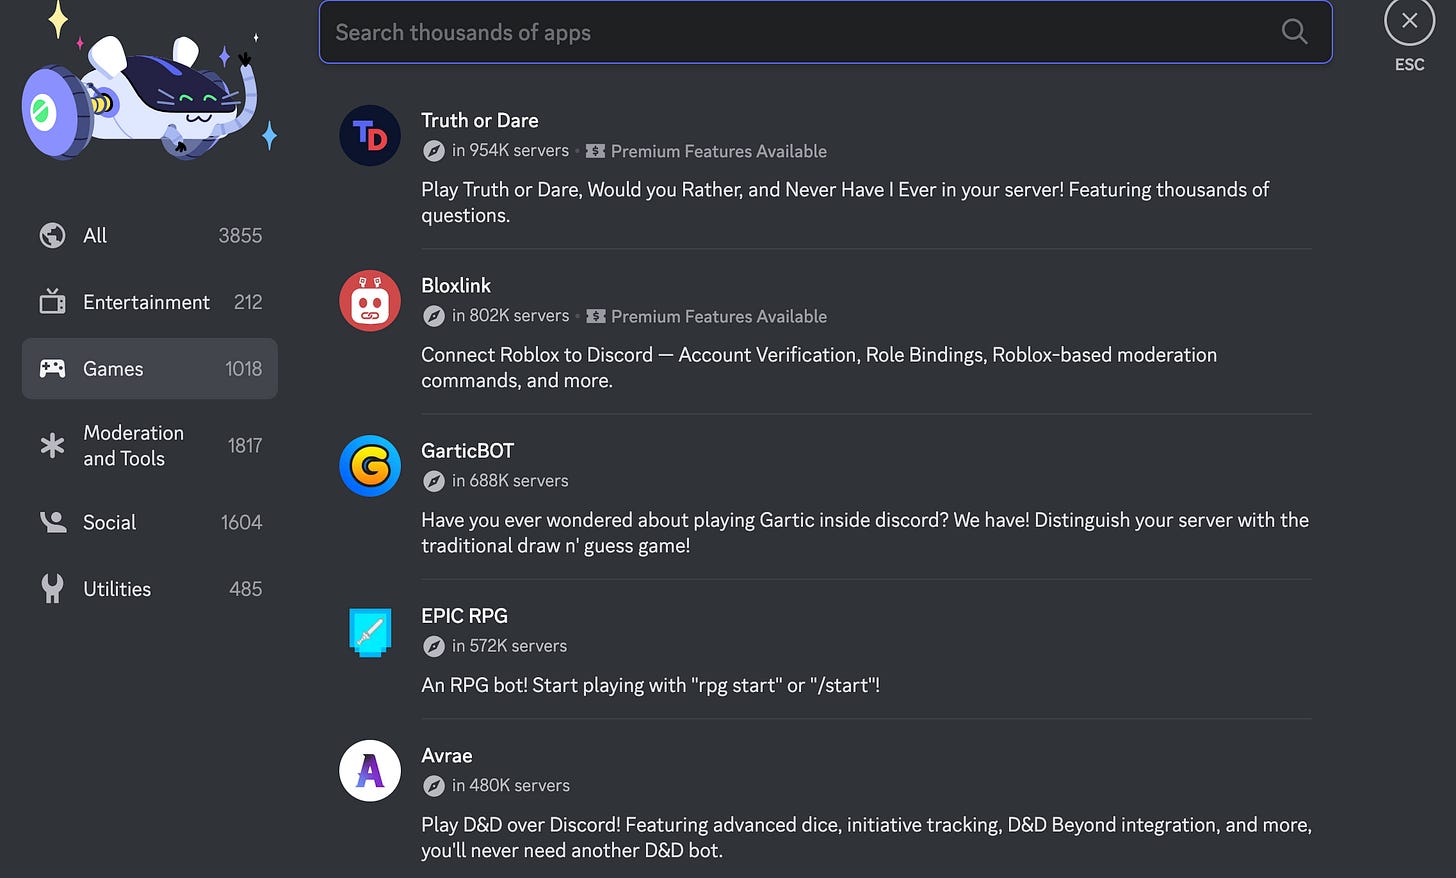Click the EPIC RPG 'rpg start' description
This screenshot has width=1456, height=878.
click(x=650, y=685)
